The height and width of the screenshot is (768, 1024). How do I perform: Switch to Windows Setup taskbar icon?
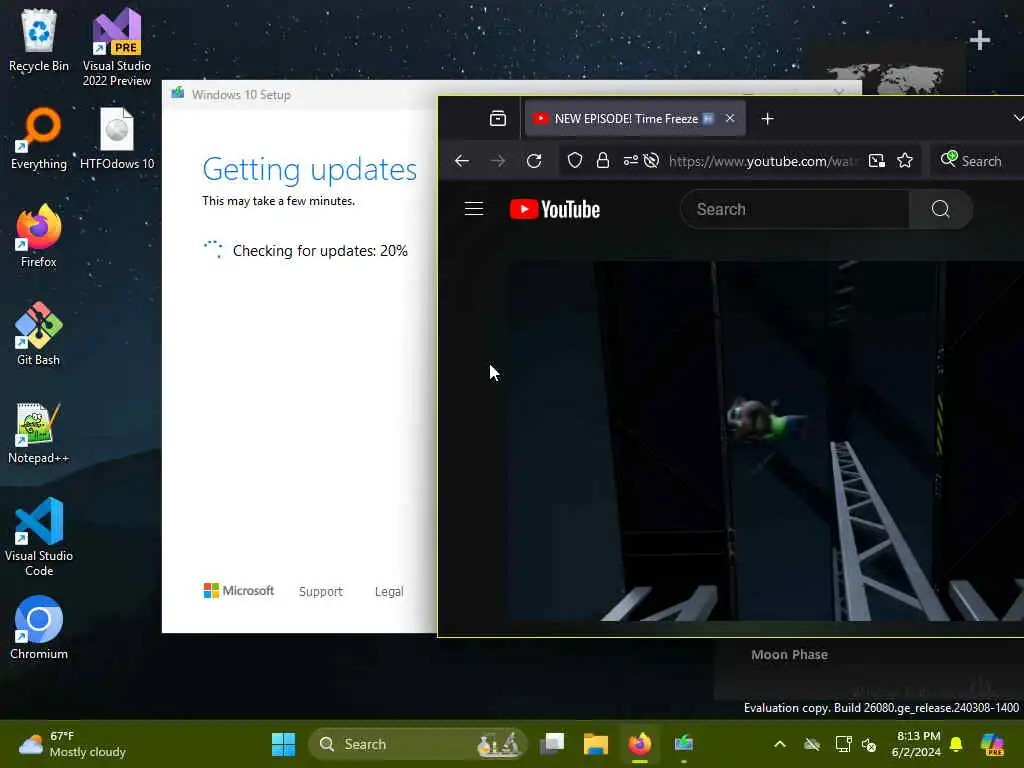684,744
